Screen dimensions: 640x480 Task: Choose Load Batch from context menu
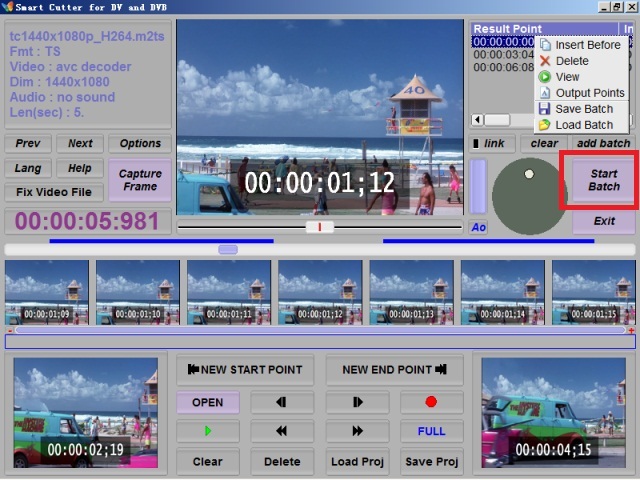tap(584, 125)
